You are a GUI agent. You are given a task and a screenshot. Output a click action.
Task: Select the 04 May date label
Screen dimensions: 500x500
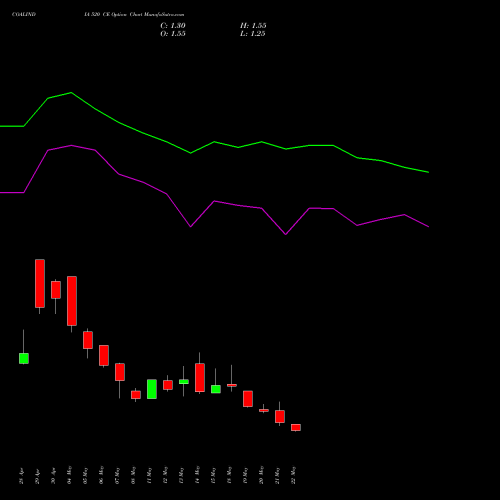(x=70, y=475)
